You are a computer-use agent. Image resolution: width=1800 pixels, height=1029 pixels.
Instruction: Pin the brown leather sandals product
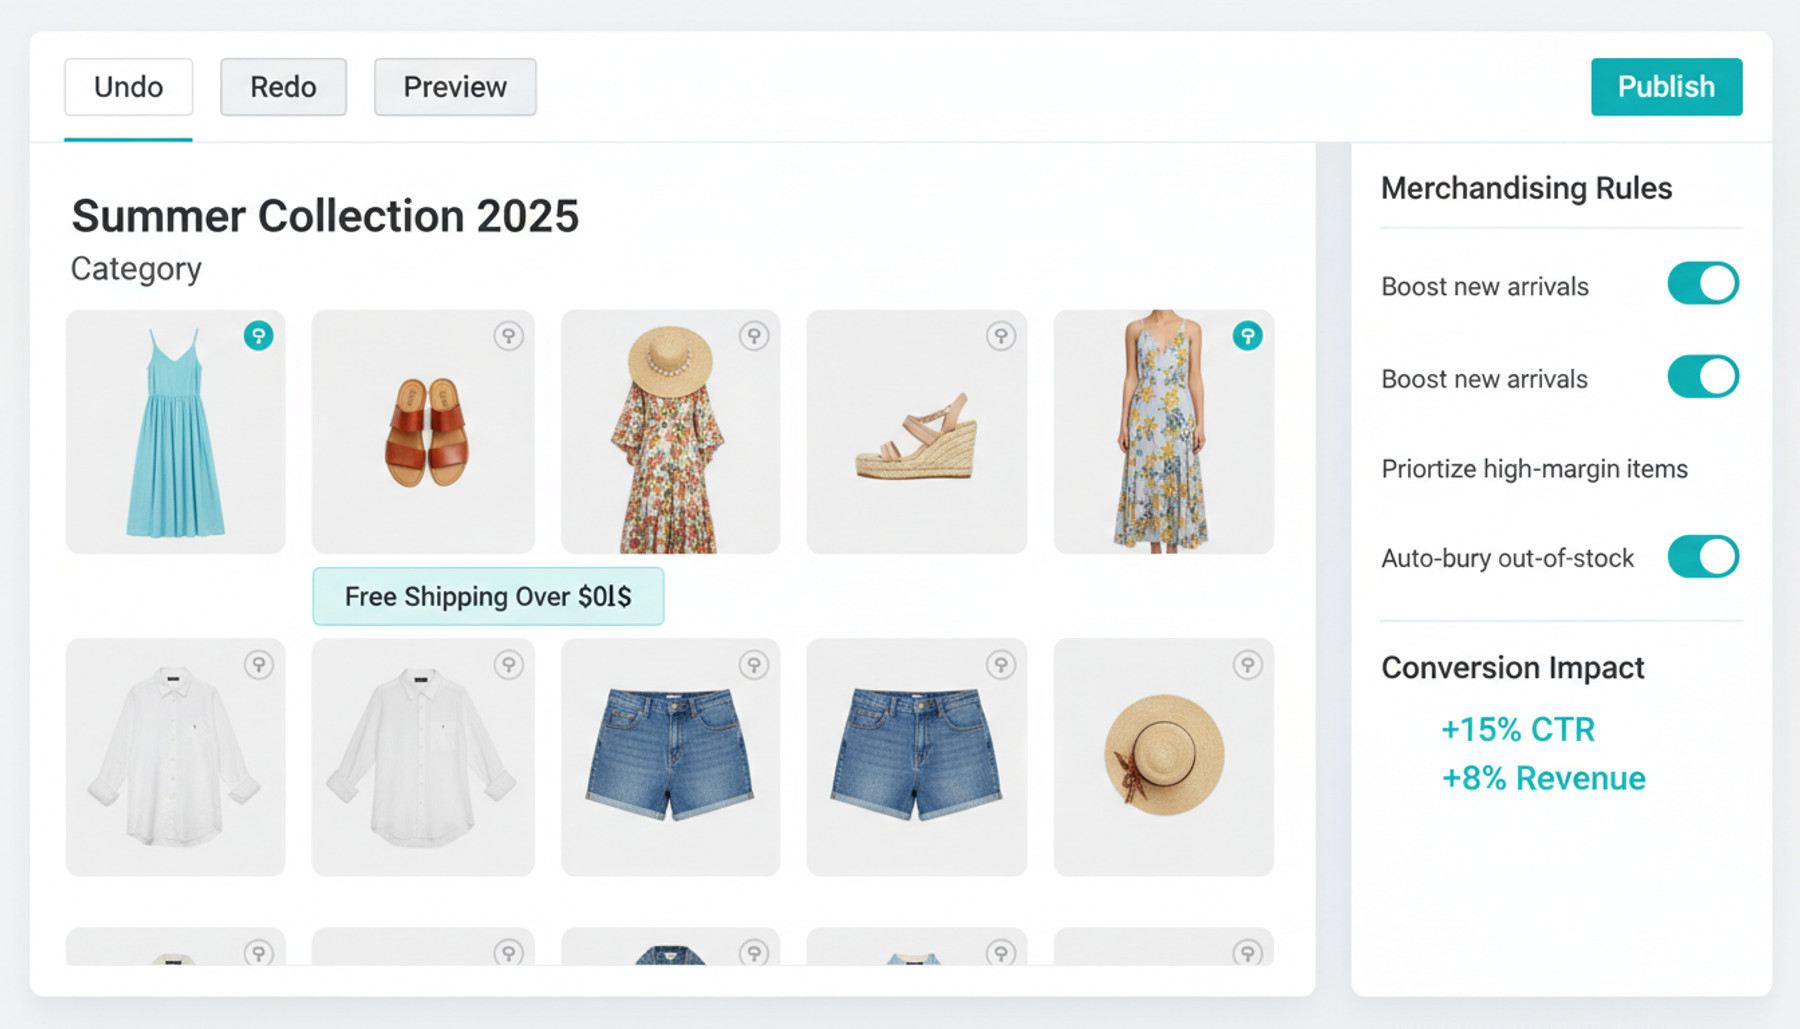(x=508, y=336)
